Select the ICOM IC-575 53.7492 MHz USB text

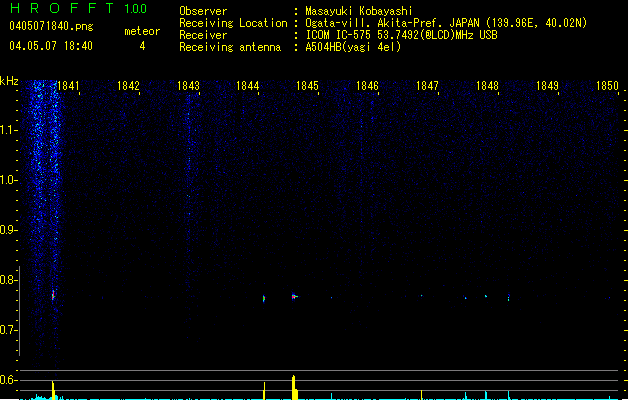pos(401,35)
